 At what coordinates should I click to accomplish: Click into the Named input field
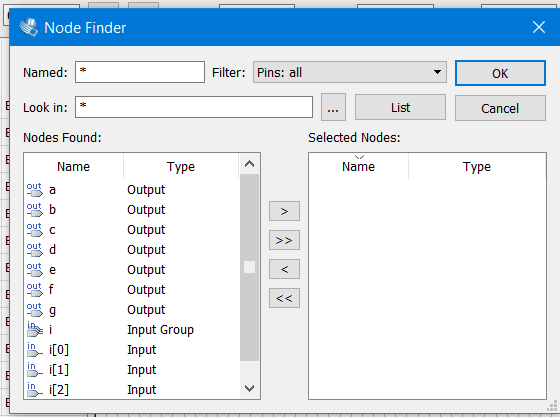(140, 72)
